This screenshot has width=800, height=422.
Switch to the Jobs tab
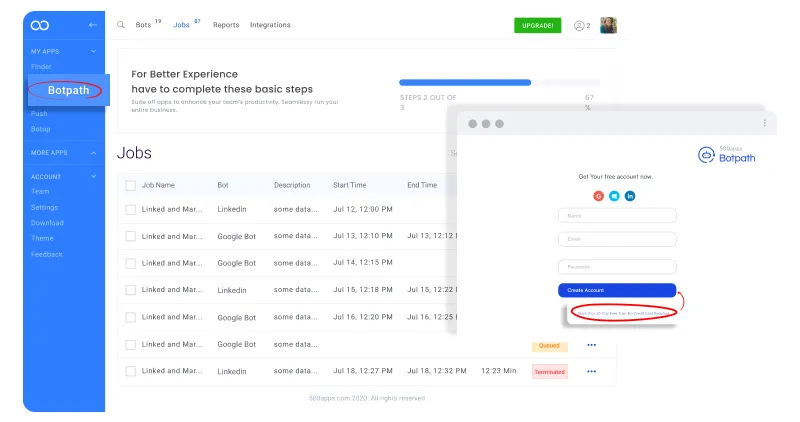(x=181, y=25)
